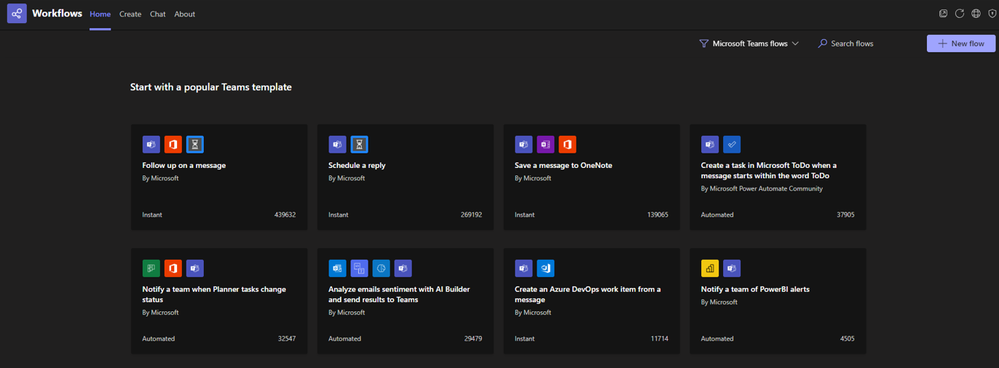Click the Workflows app logo icon
Image resolution: width=999 pixels, height=368 pixels.
point(17,13)
